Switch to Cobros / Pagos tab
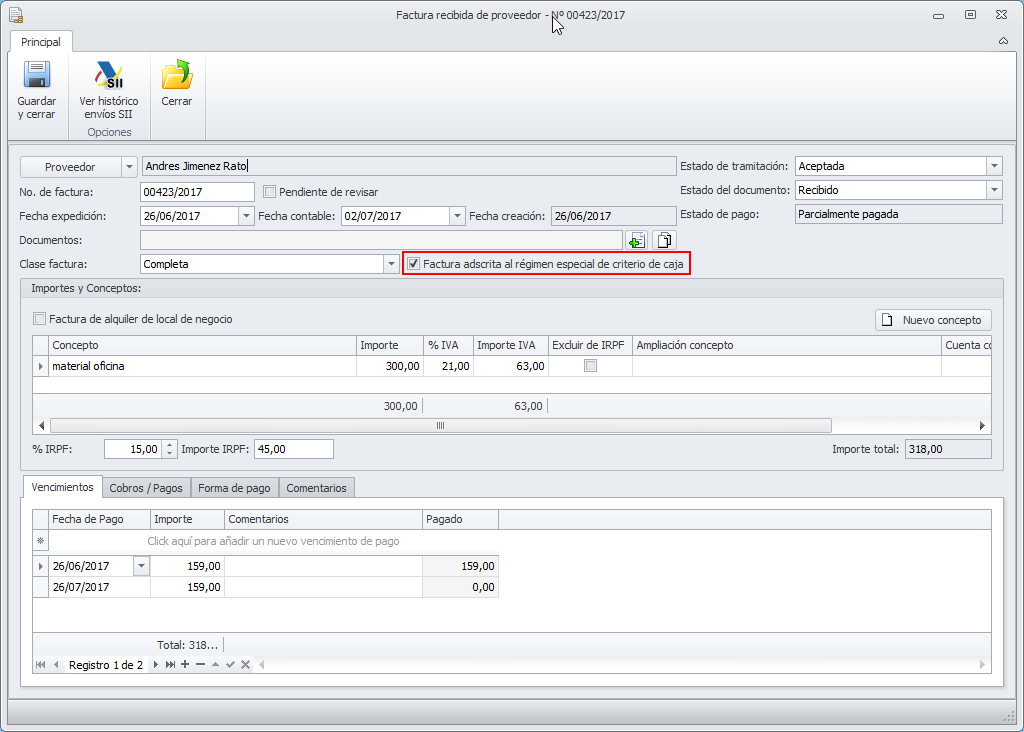The width and height of the screenshot is (1024, 732). 146,488
